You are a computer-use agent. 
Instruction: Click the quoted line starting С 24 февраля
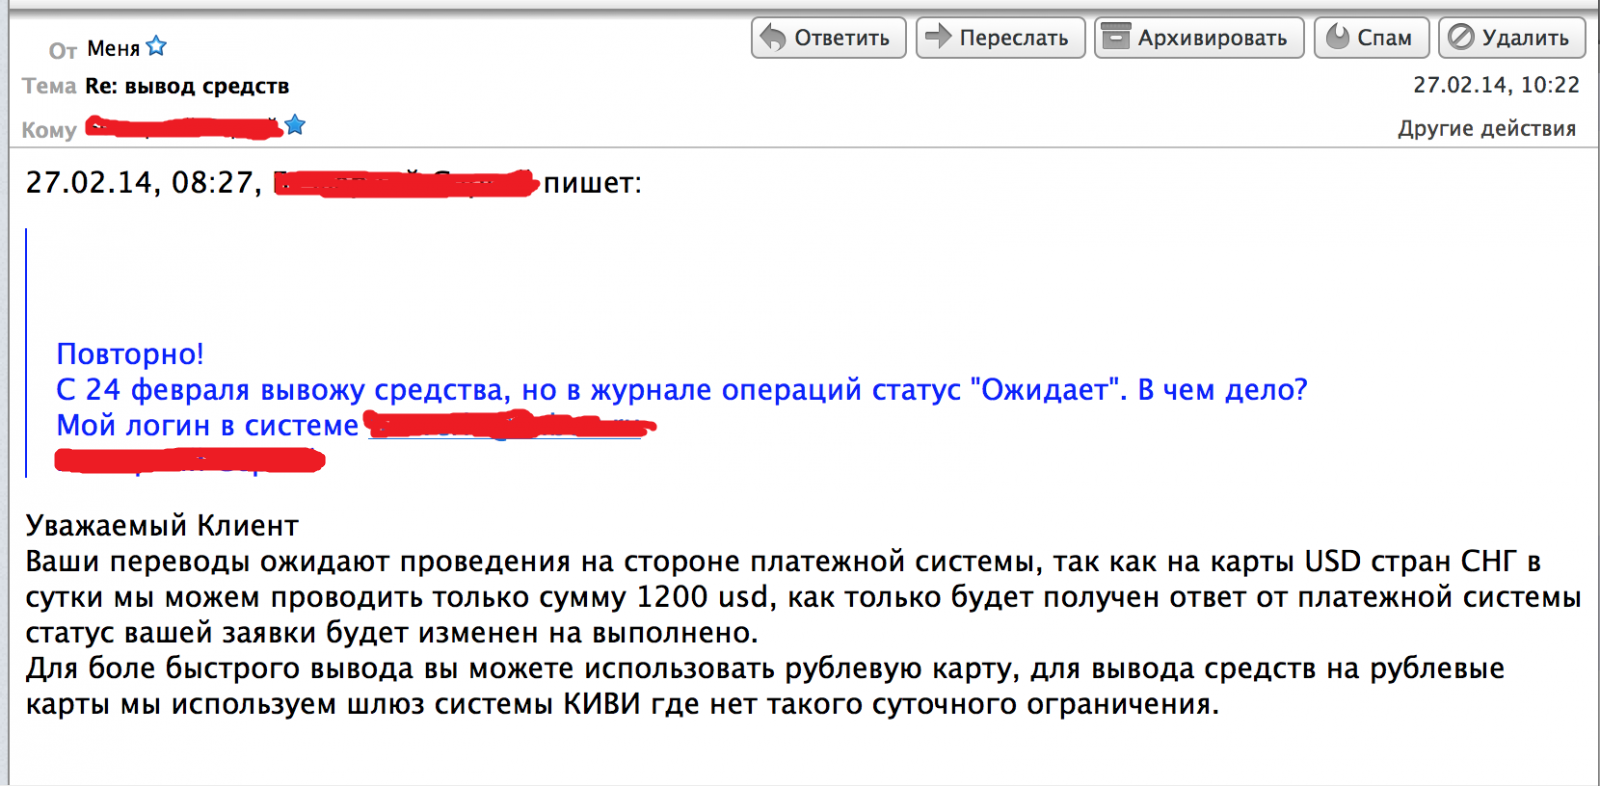[681, 390]
